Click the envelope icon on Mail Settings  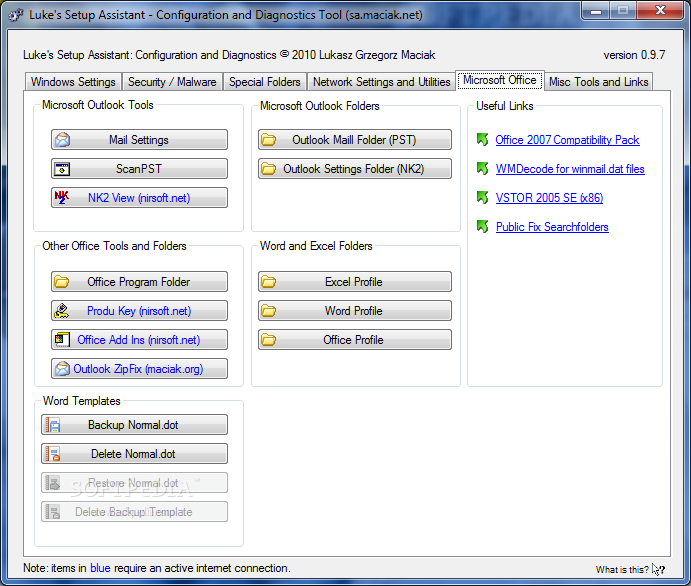coord(63,140)
